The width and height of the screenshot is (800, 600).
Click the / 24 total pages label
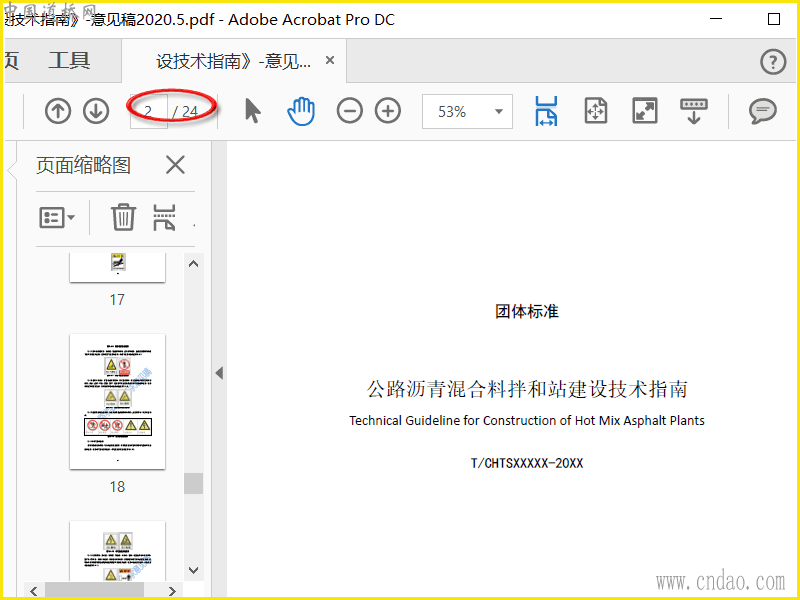coord(185,111)
